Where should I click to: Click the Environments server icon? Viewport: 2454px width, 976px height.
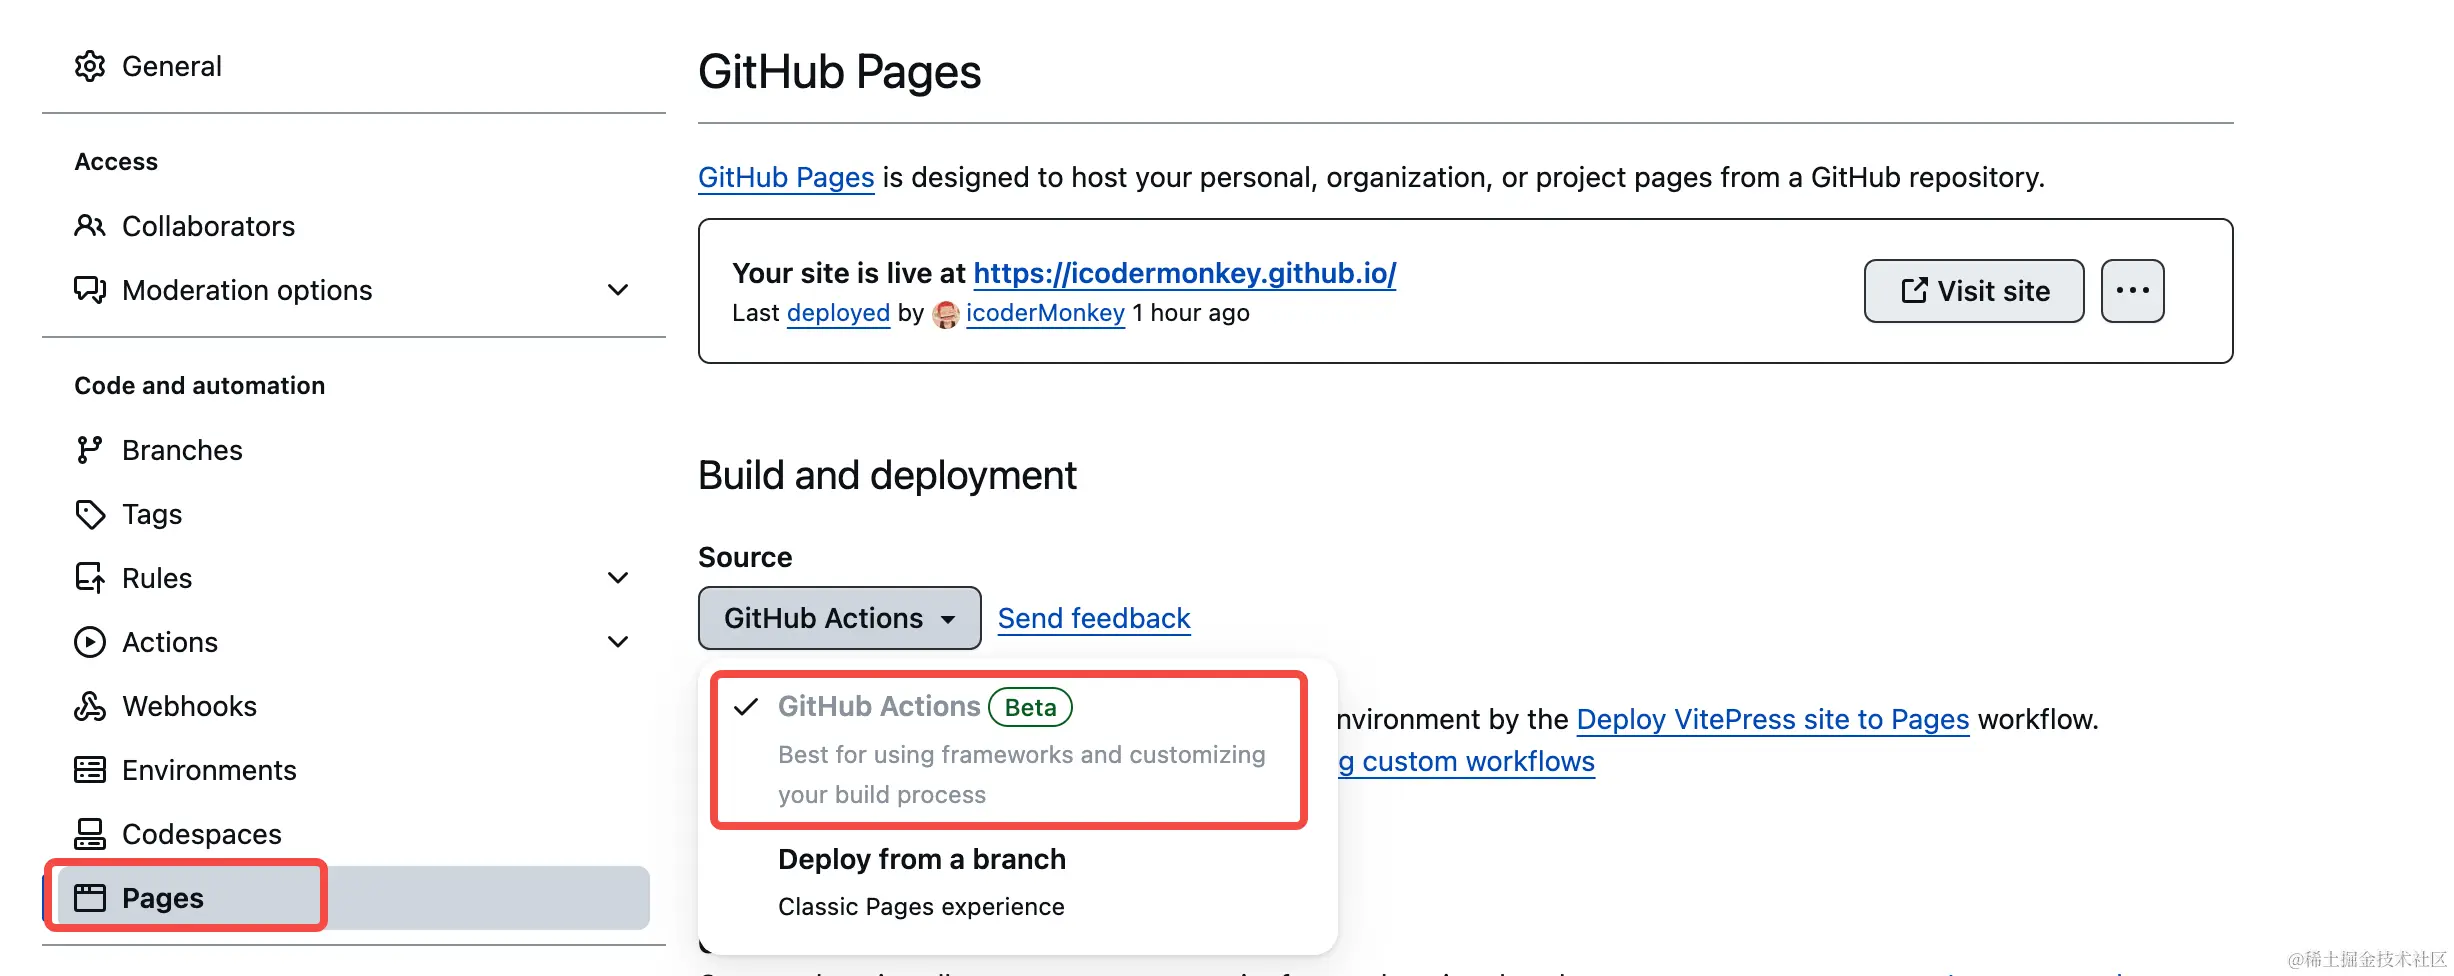[90, 770]
